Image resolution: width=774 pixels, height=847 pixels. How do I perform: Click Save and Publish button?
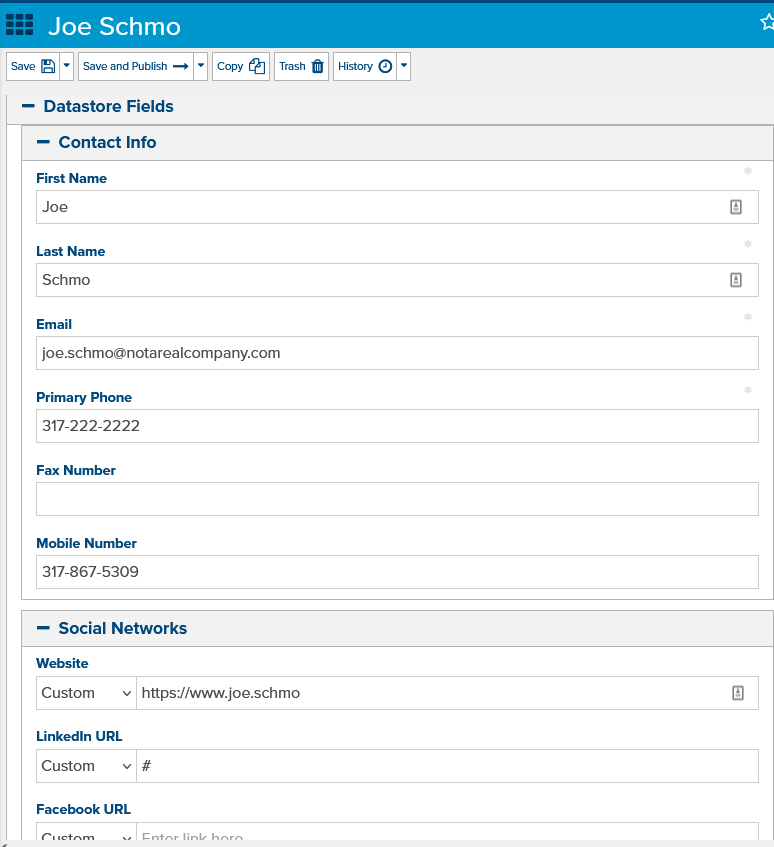point(136,66)
